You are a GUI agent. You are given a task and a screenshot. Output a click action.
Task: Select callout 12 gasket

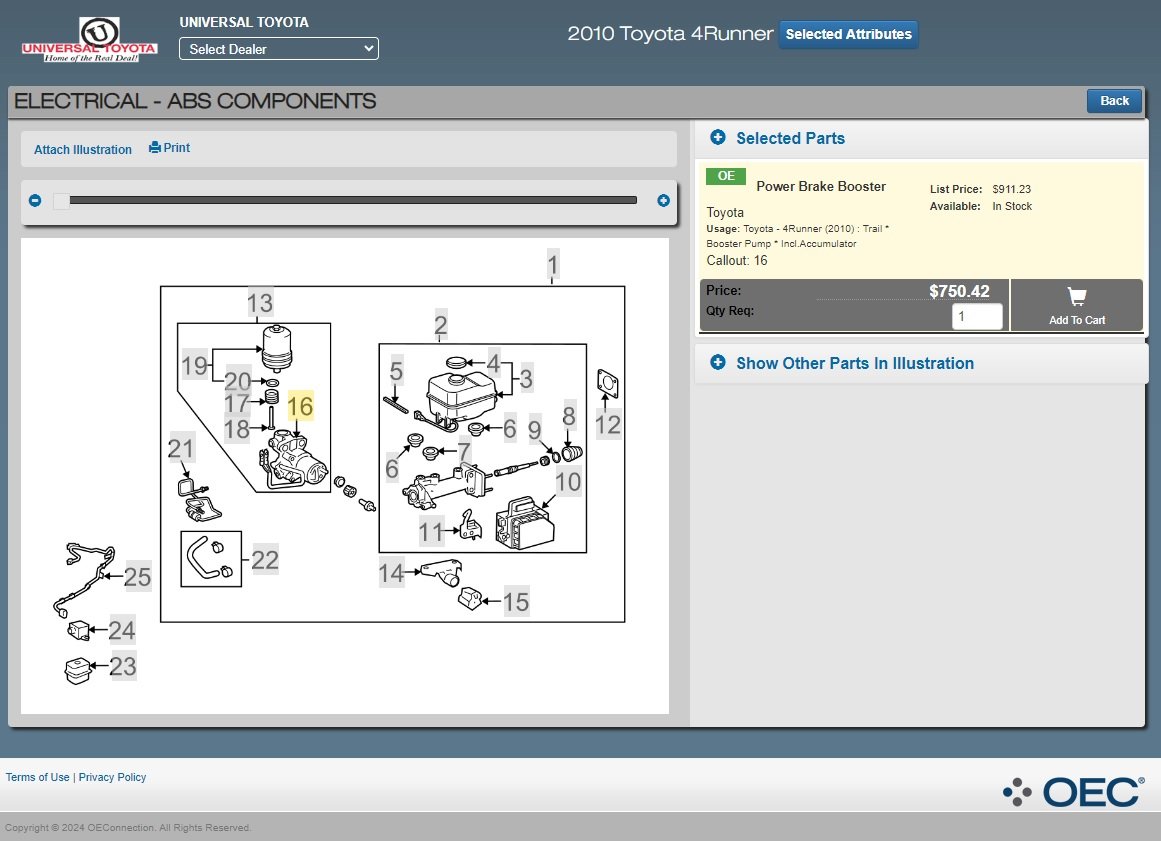point(608,425)
